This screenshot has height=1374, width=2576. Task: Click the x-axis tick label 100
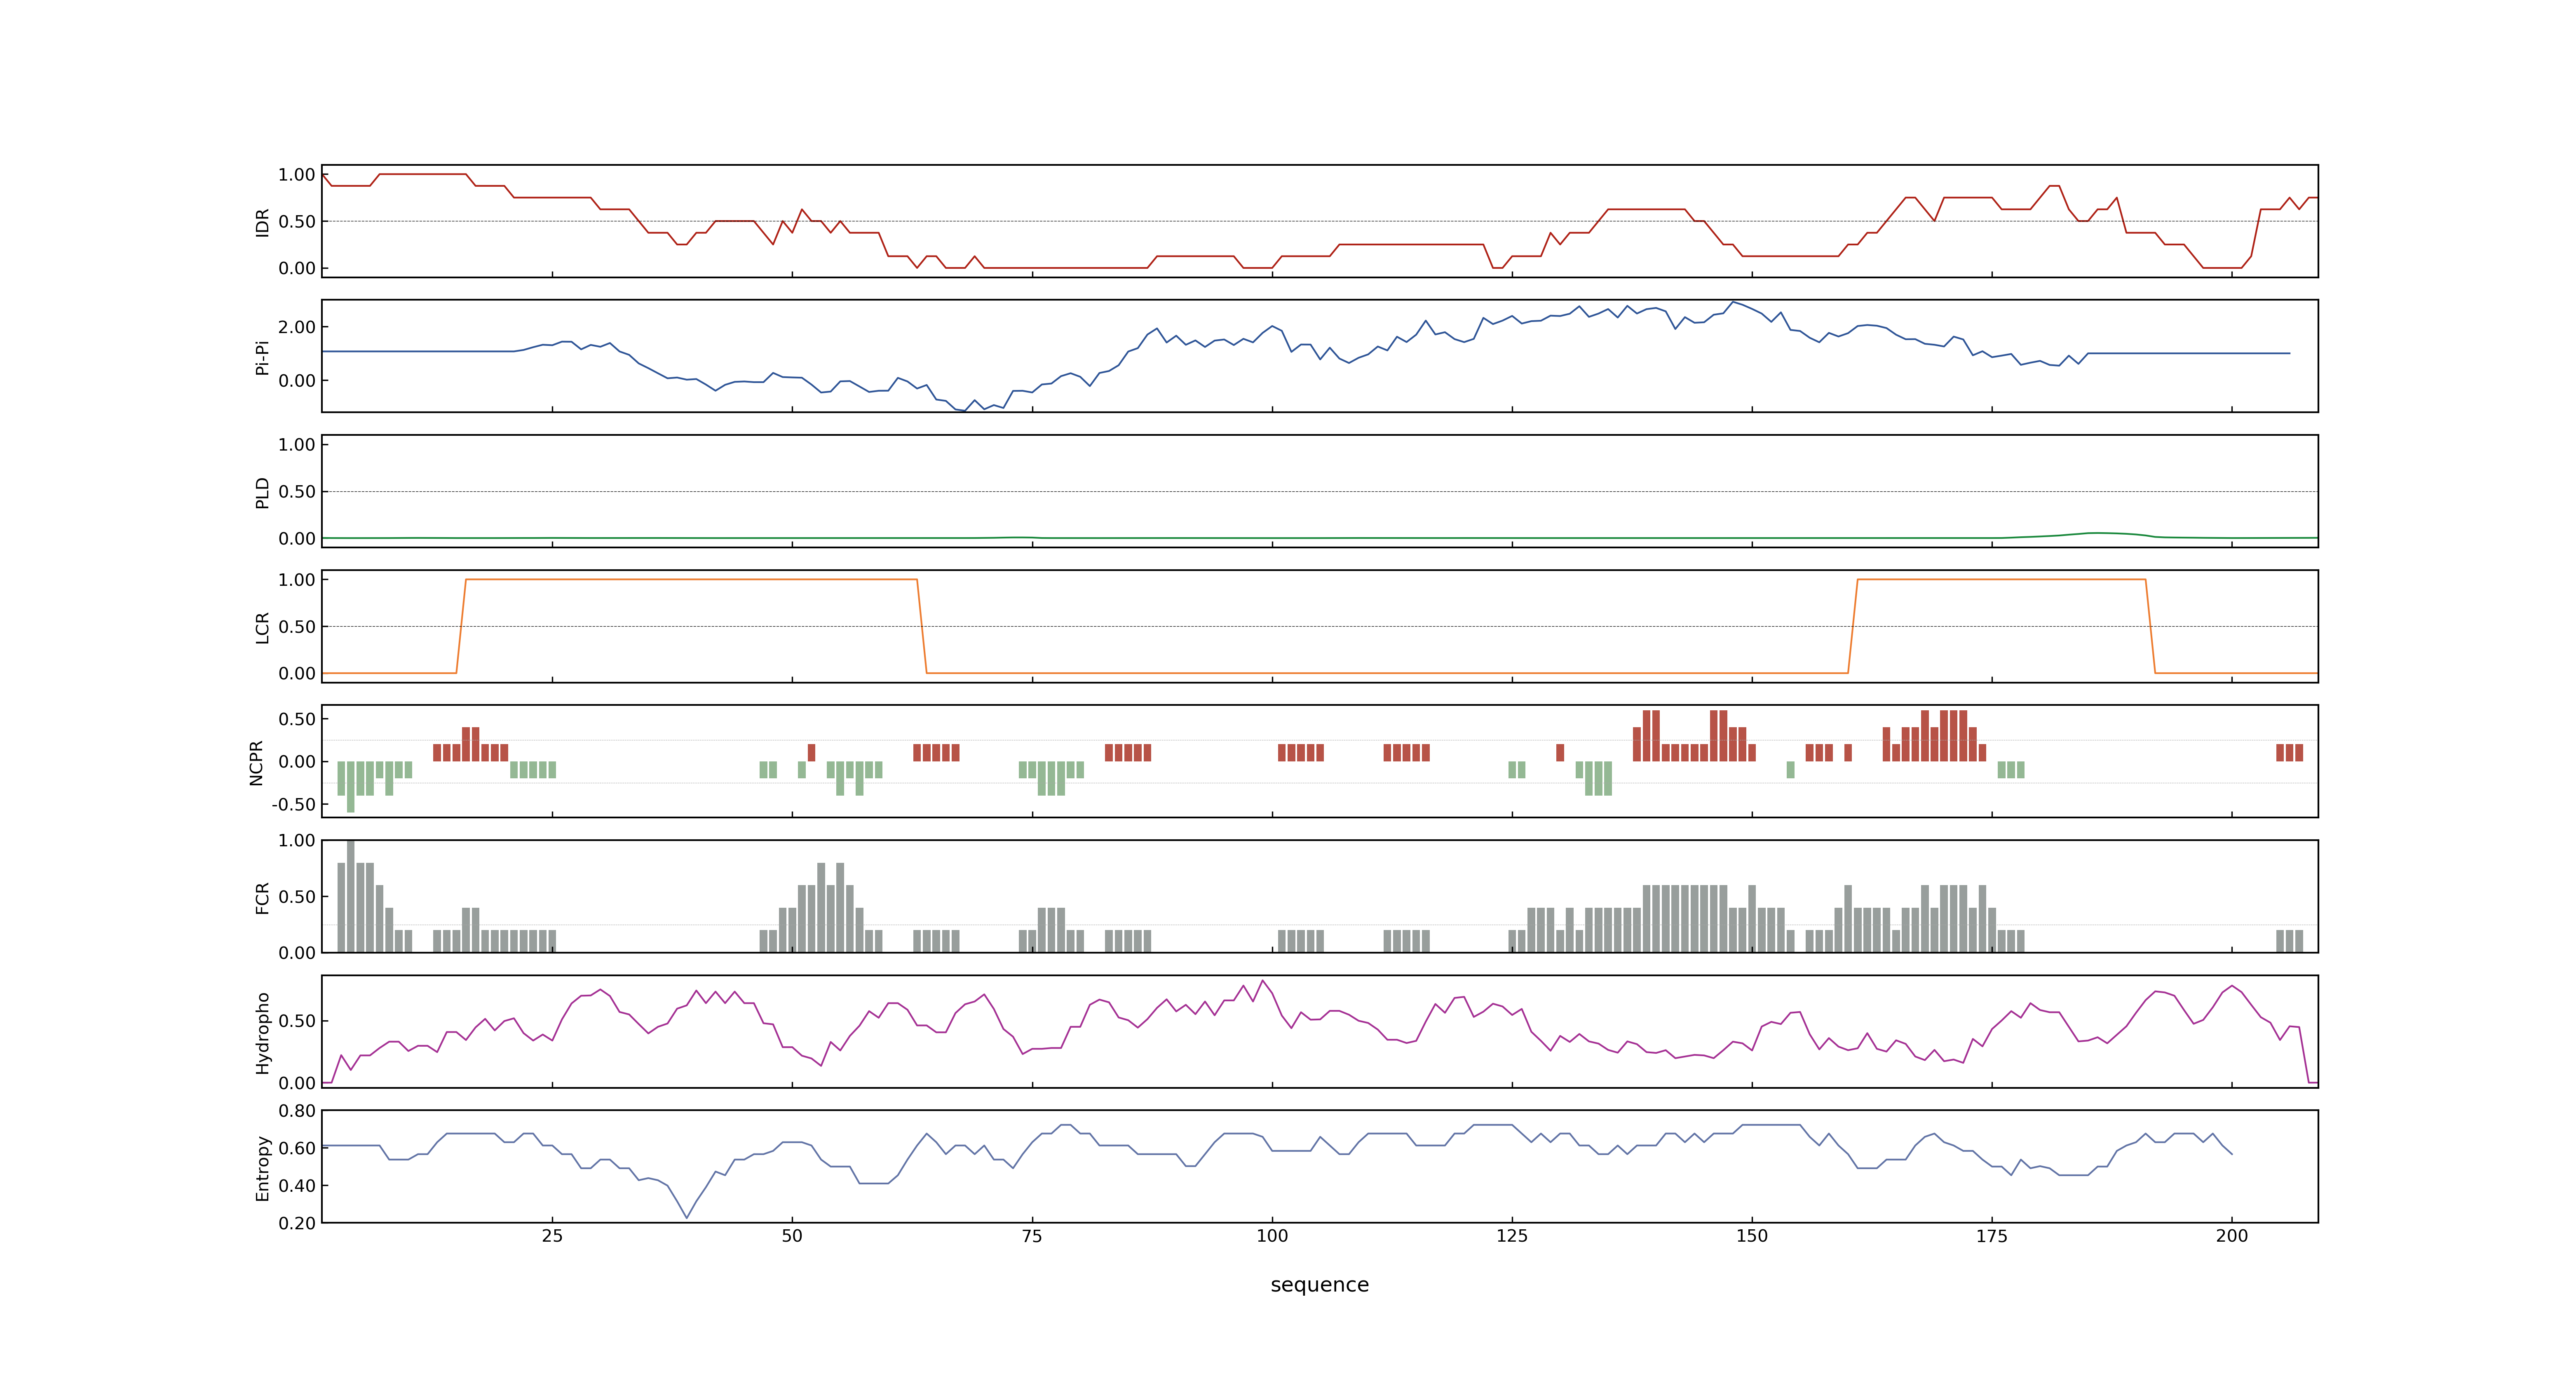1272,1236
